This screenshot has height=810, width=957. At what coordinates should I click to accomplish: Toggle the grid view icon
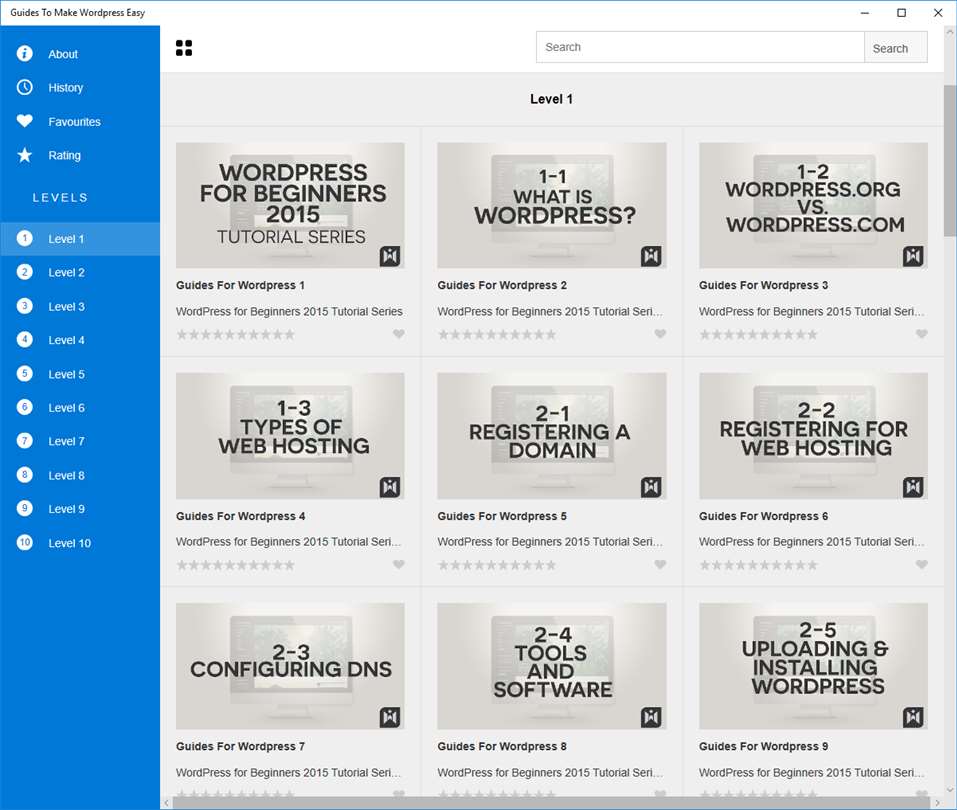(184, 48)
